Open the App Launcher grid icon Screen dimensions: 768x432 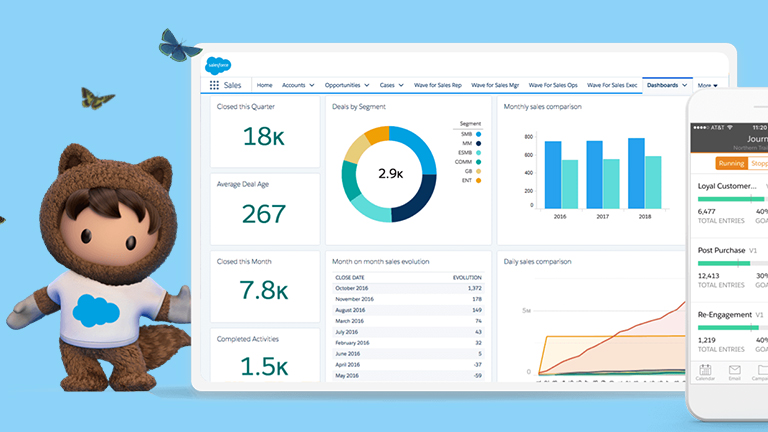point(214,86)
